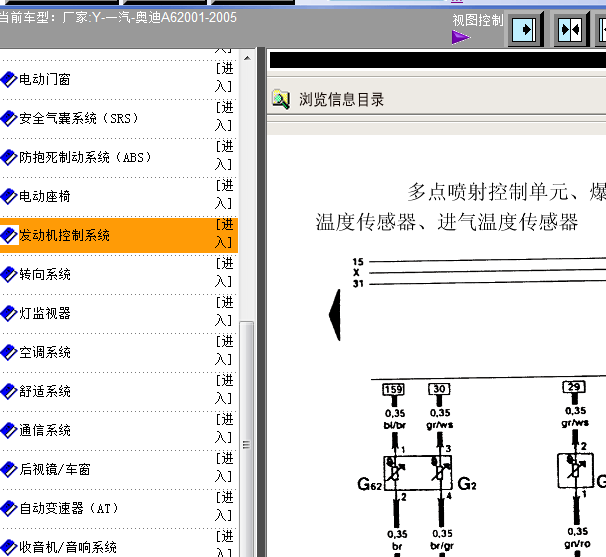Viewport: 606px width, 557px height.
Task: Open the 电动门窗 entry
Action: pyautogui.click(x=44, y=80)
